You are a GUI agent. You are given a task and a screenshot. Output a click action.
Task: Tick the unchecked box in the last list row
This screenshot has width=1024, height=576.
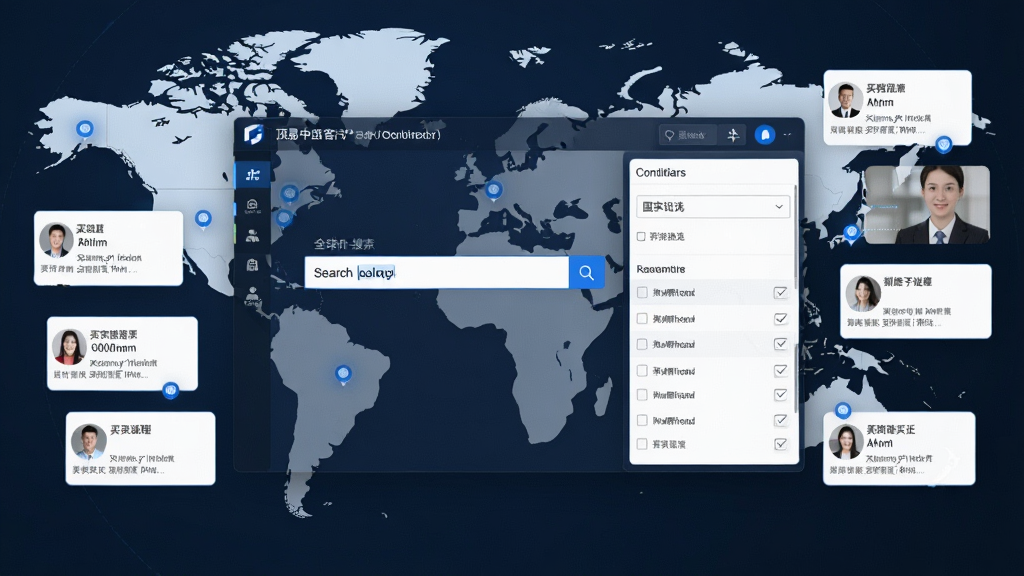pyautogui.click(x=642, y=444)
